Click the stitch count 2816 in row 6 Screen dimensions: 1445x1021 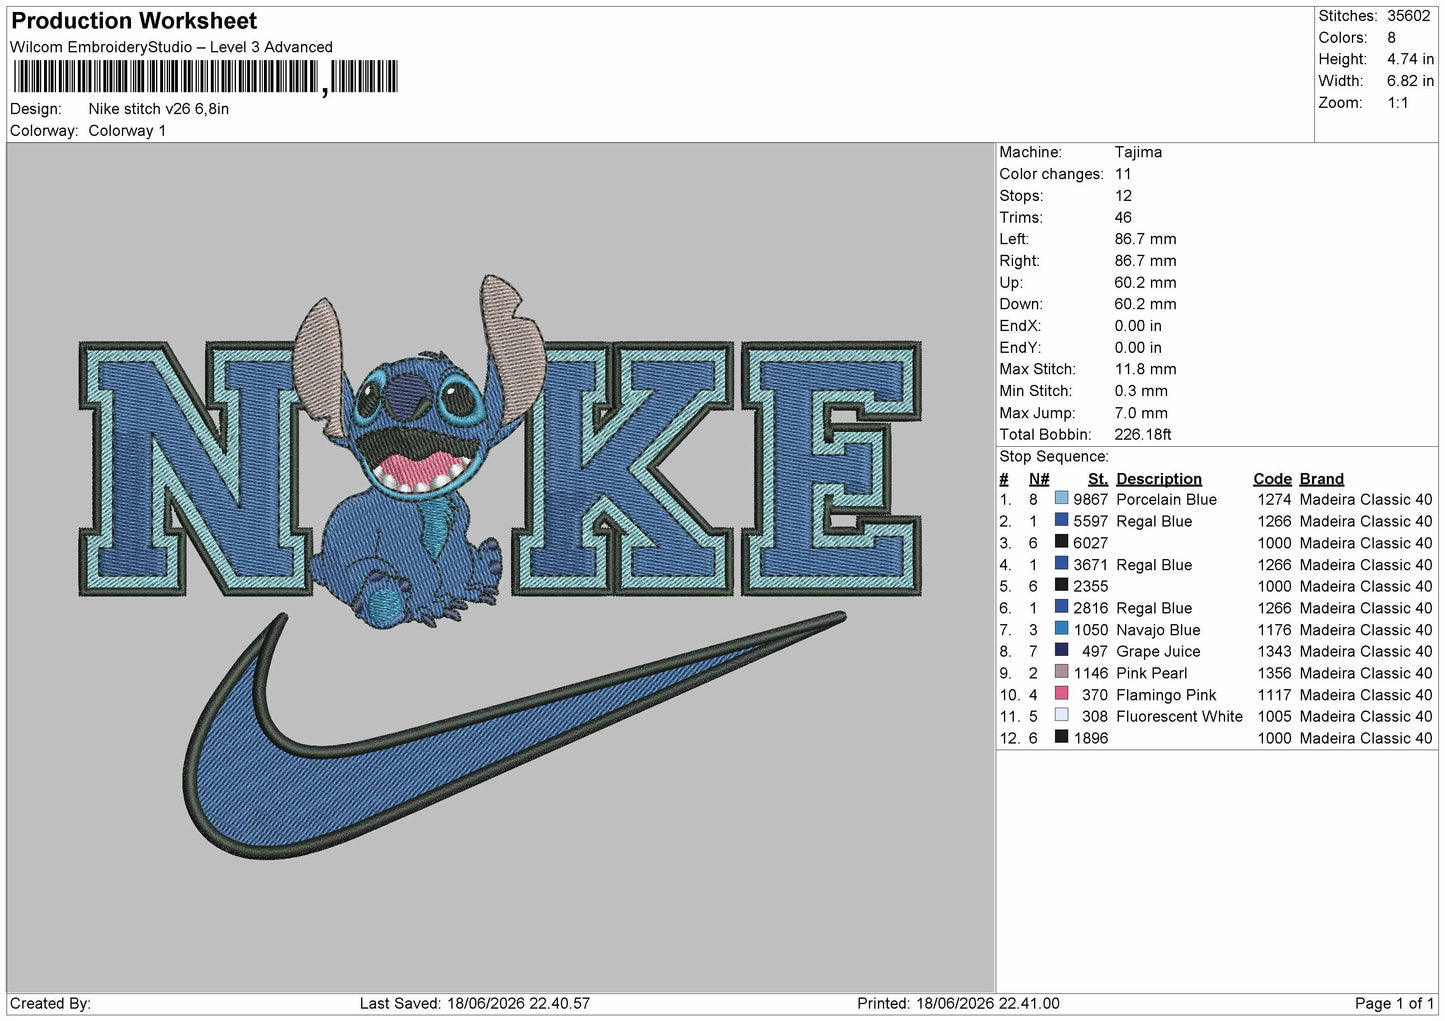click(x=1091, y=608)
